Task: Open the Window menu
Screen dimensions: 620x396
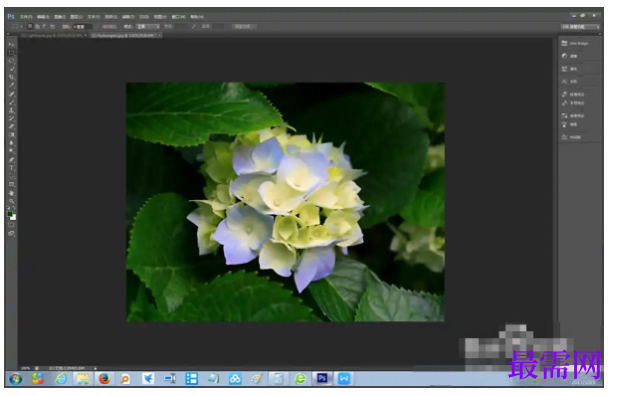Action: point(179,17)
